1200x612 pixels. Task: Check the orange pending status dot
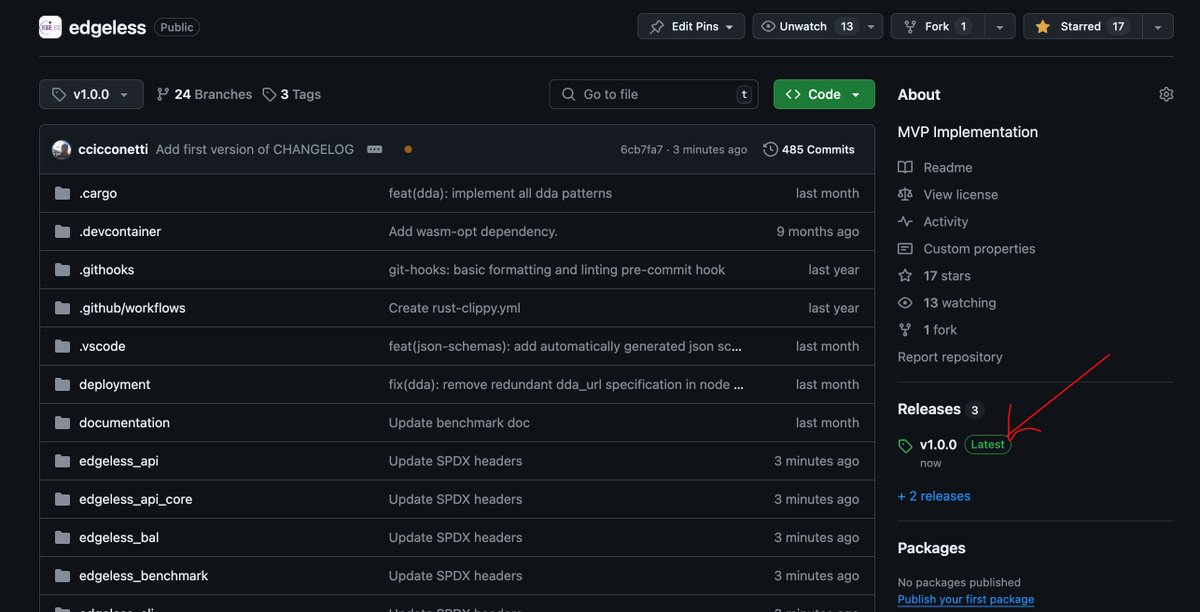[408, 149]
